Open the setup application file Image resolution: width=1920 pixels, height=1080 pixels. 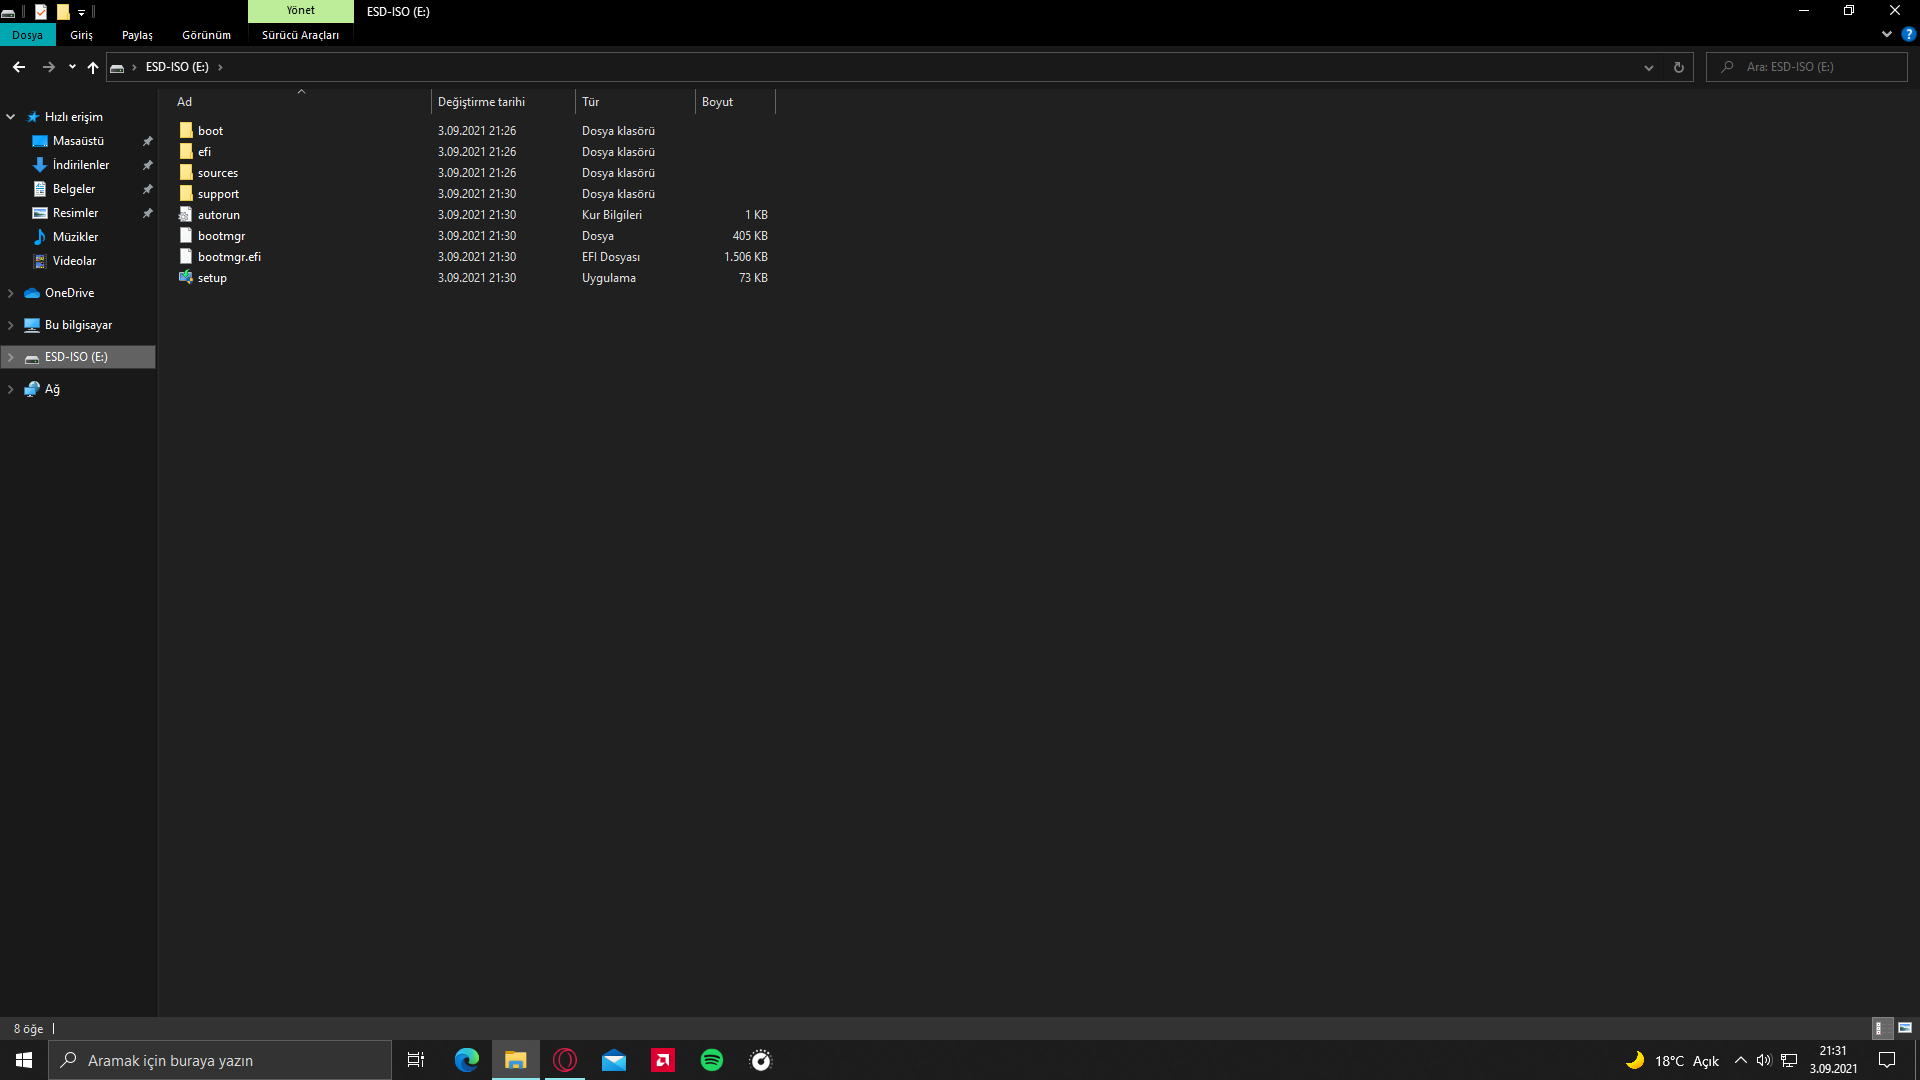tap(212, 278)
